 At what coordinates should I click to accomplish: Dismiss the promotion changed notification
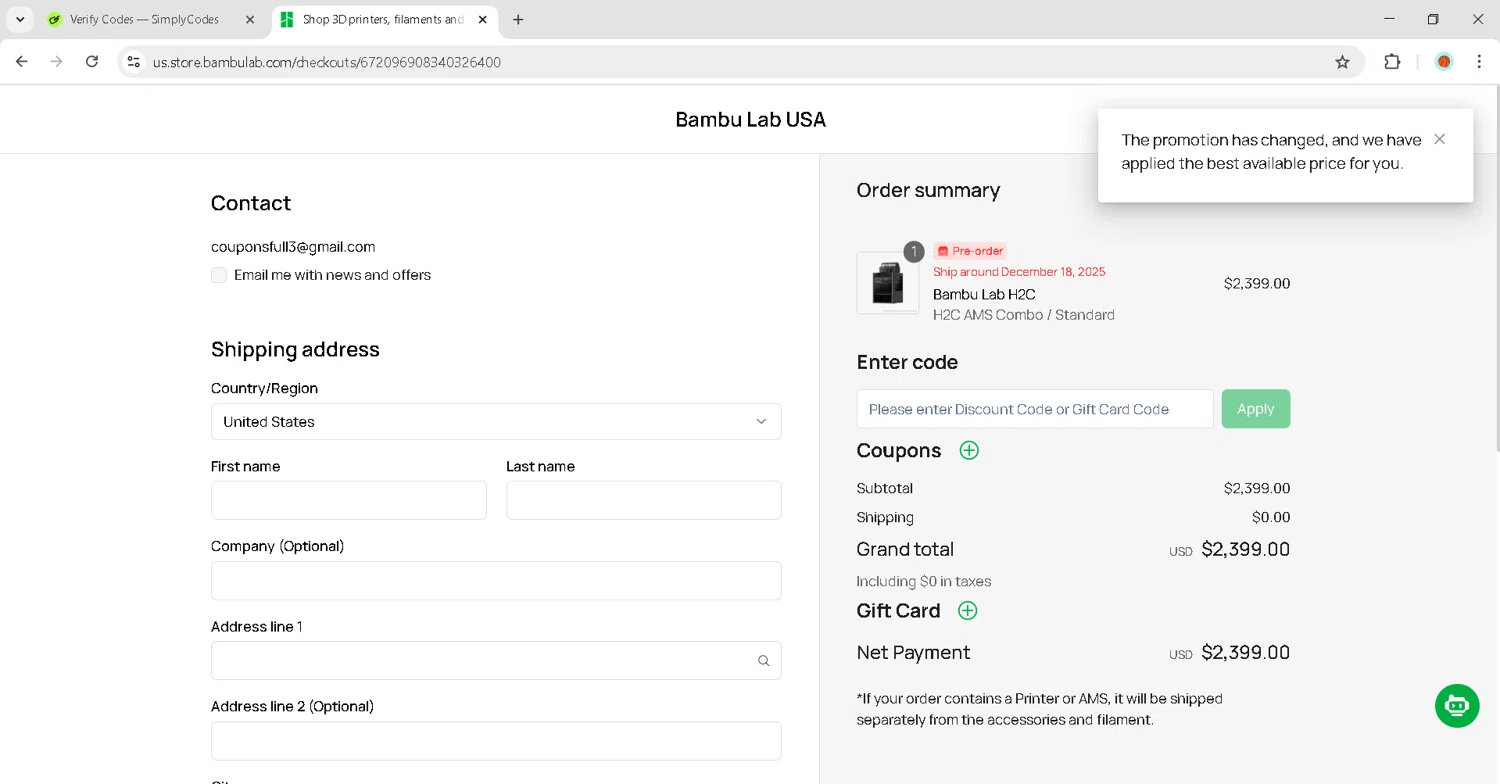pyautogui.click(x=1439, y=139)
